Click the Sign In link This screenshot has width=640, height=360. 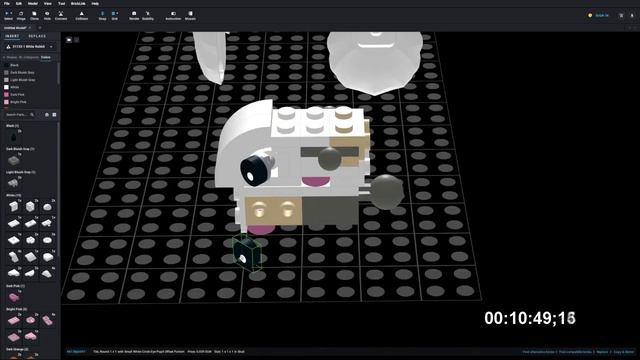pyautogui.click(x=602, y=16)
